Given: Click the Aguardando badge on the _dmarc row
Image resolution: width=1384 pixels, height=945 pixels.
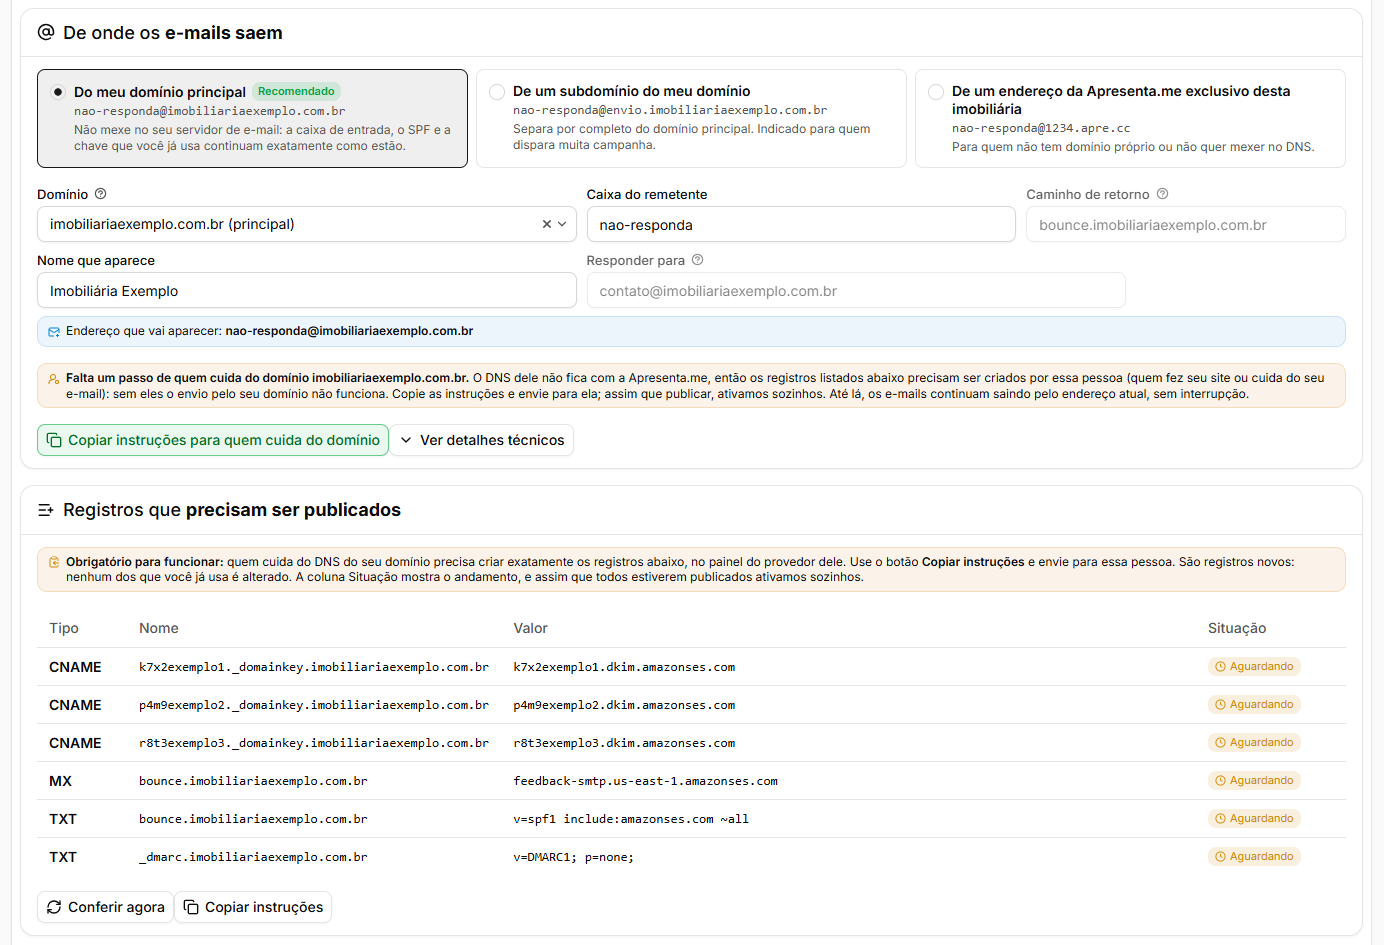Looking at the screenshot, I should [1254, 857].
